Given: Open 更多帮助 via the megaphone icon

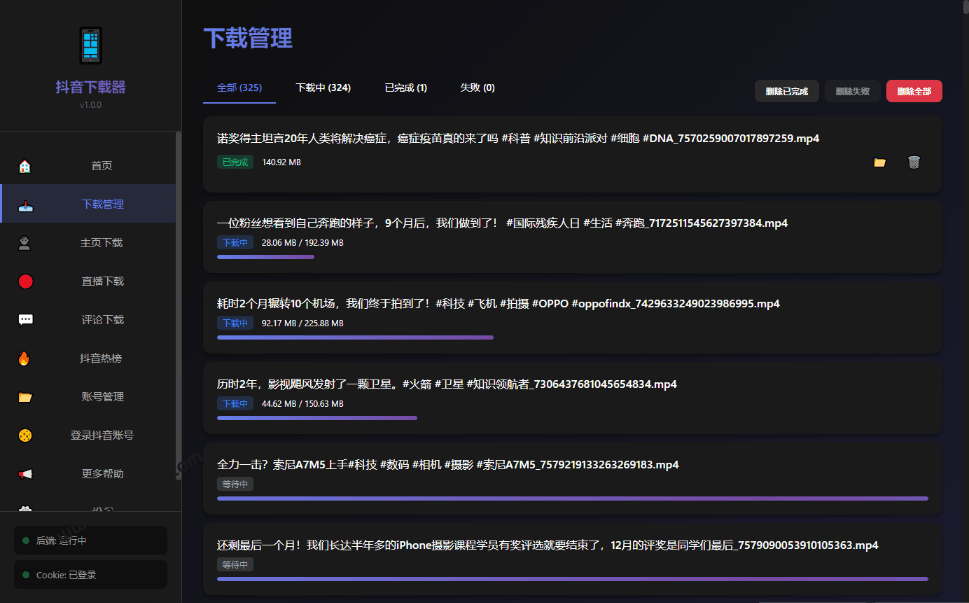Looking at the screenshot, I should 25,473.
